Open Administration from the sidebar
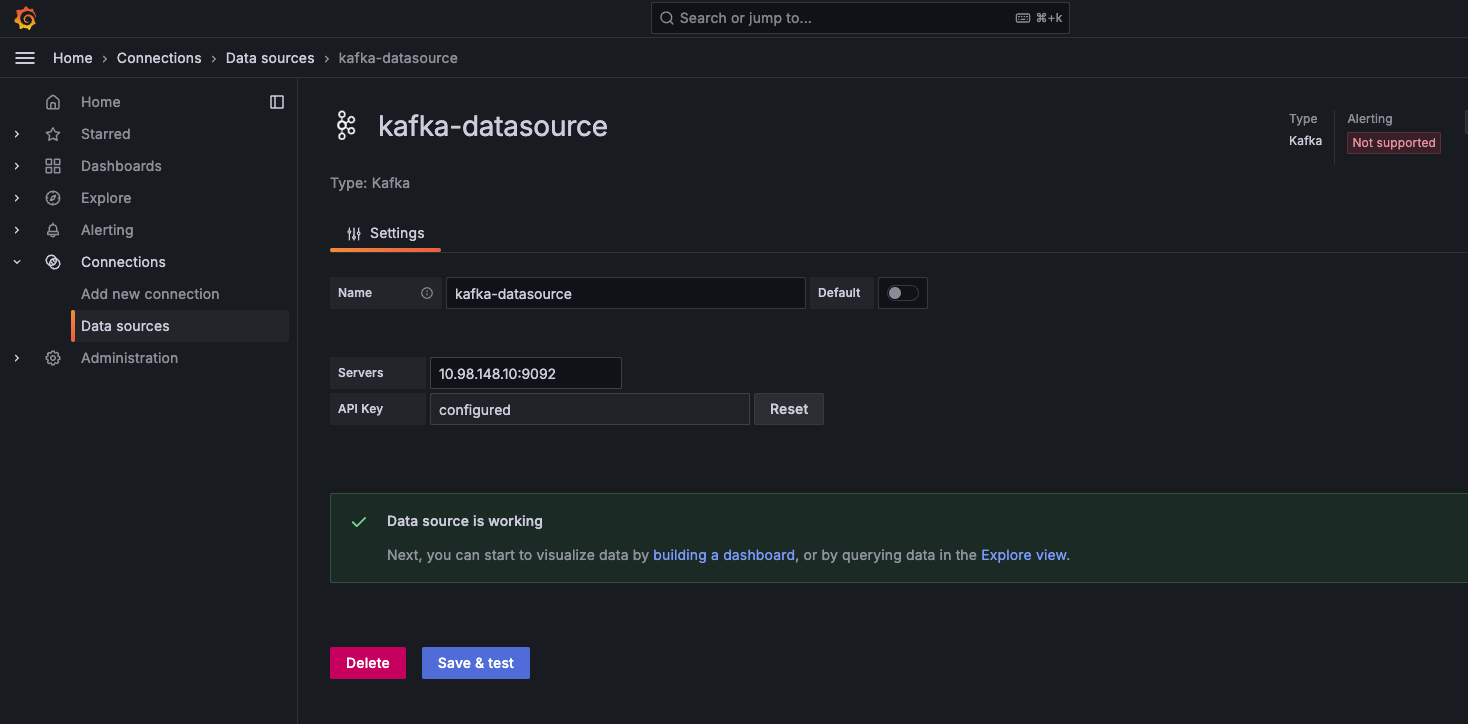Screen dimensions: 1468x724 pos(129,358)
